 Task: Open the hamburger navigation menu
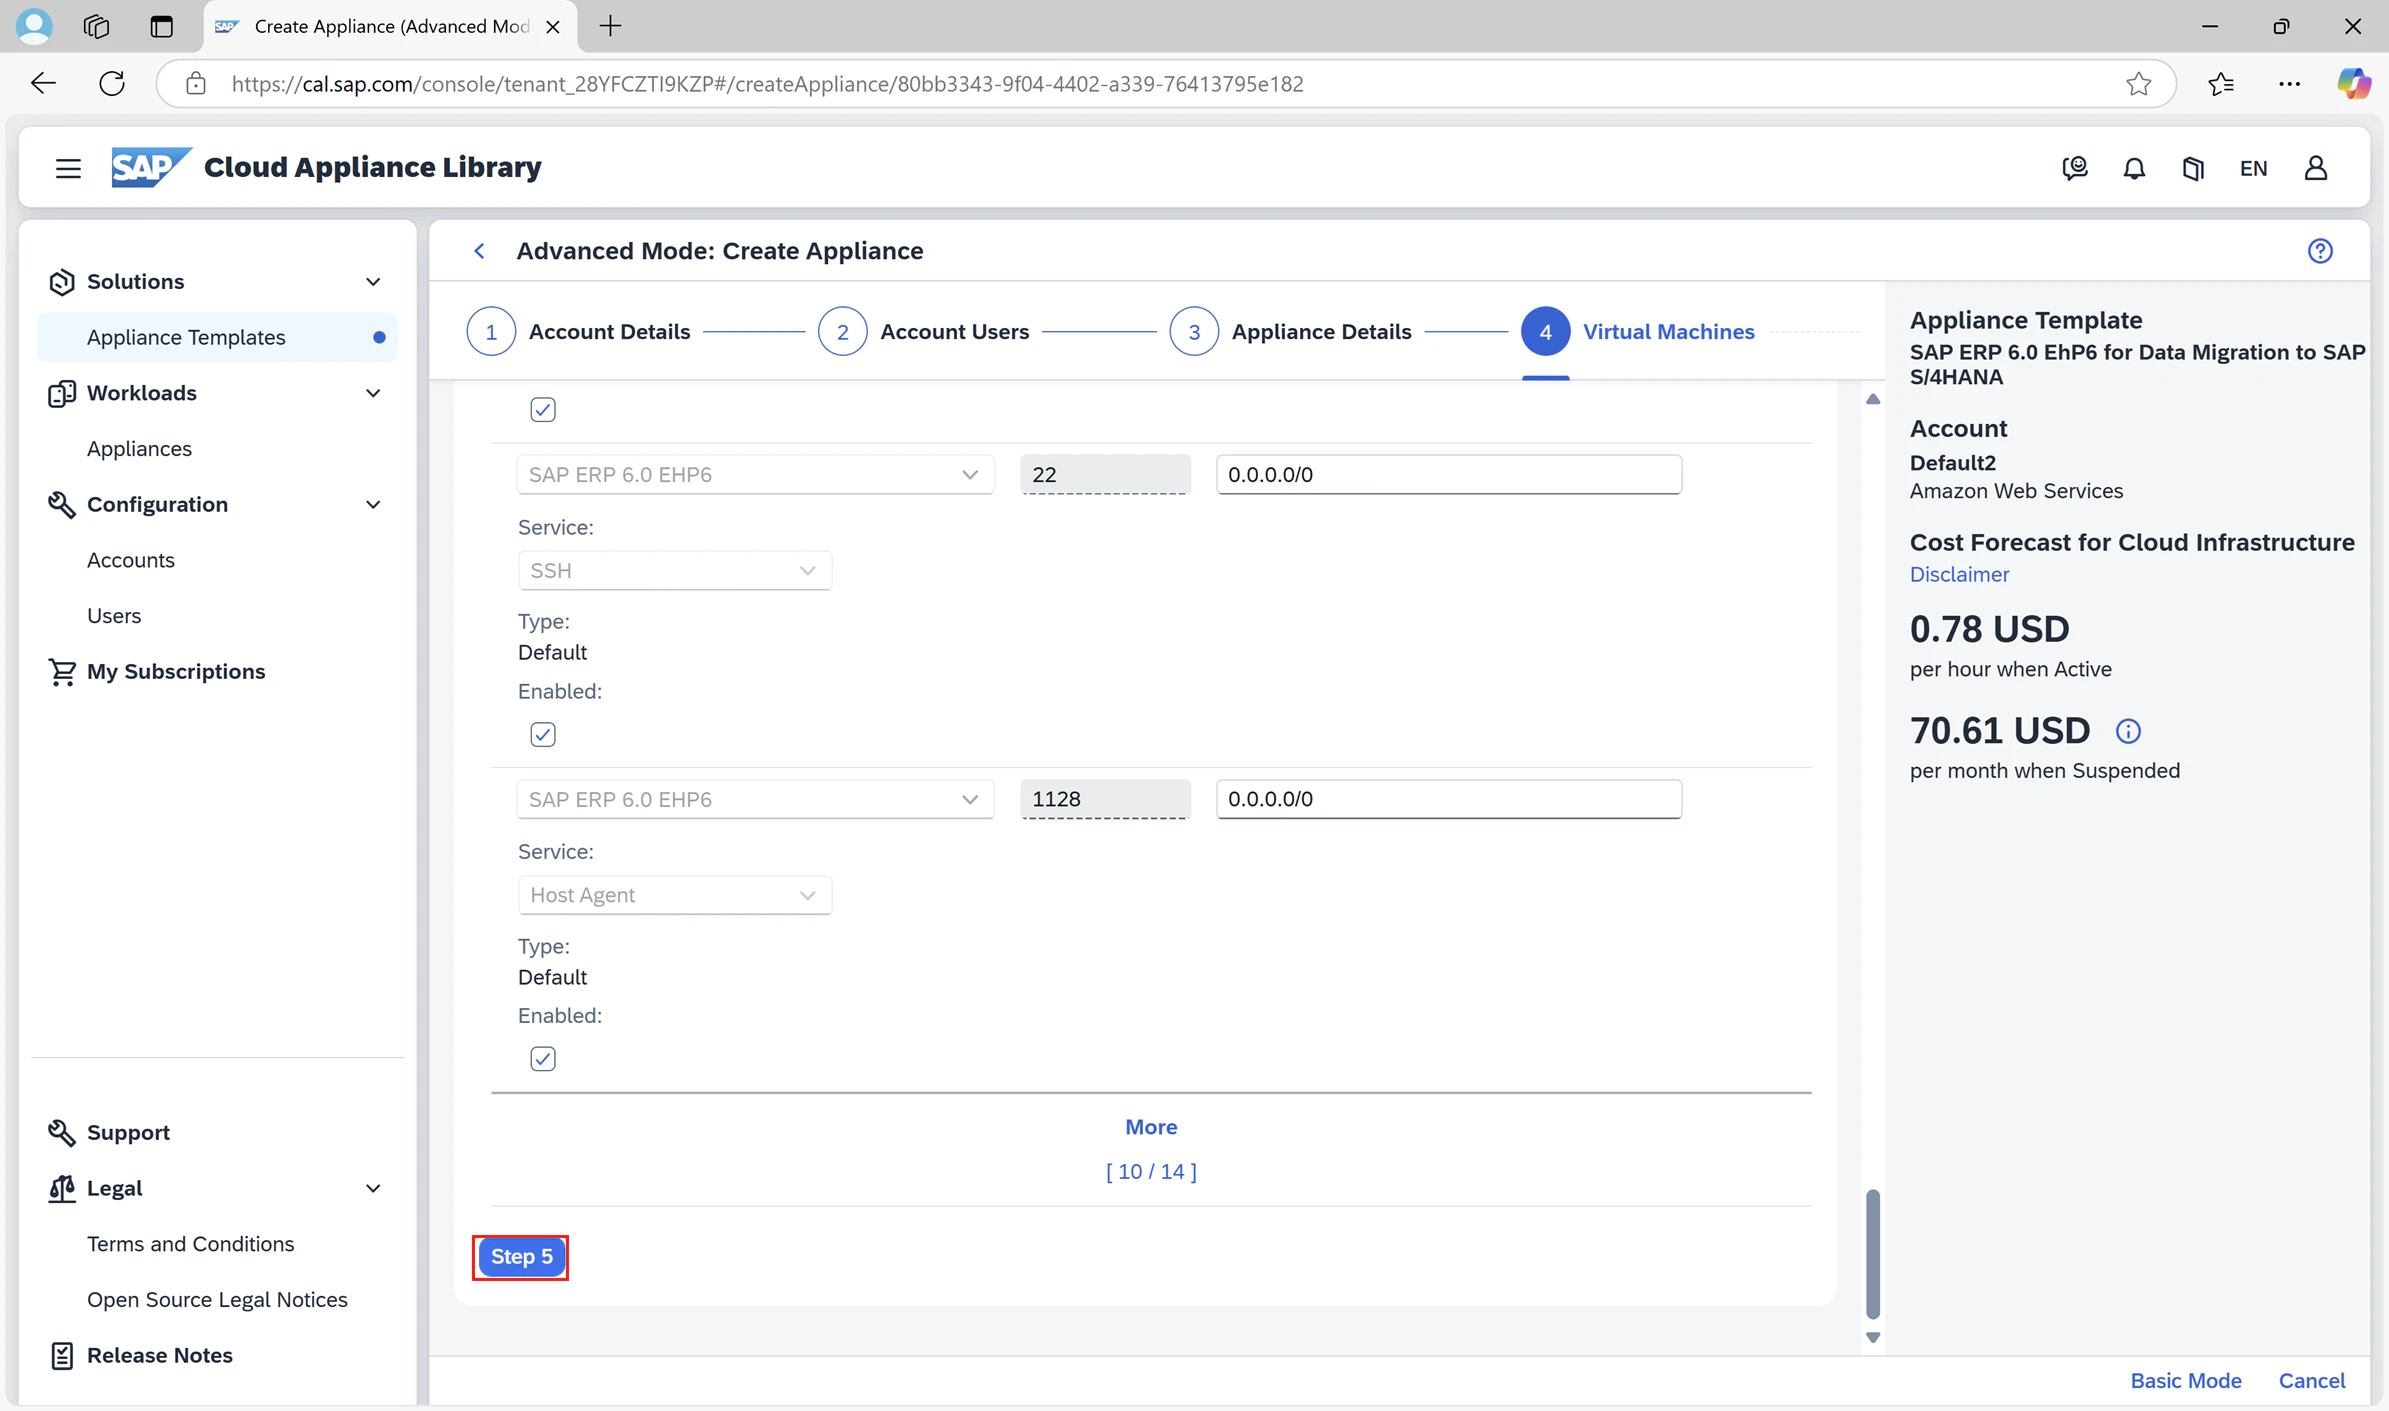(68, 168)
